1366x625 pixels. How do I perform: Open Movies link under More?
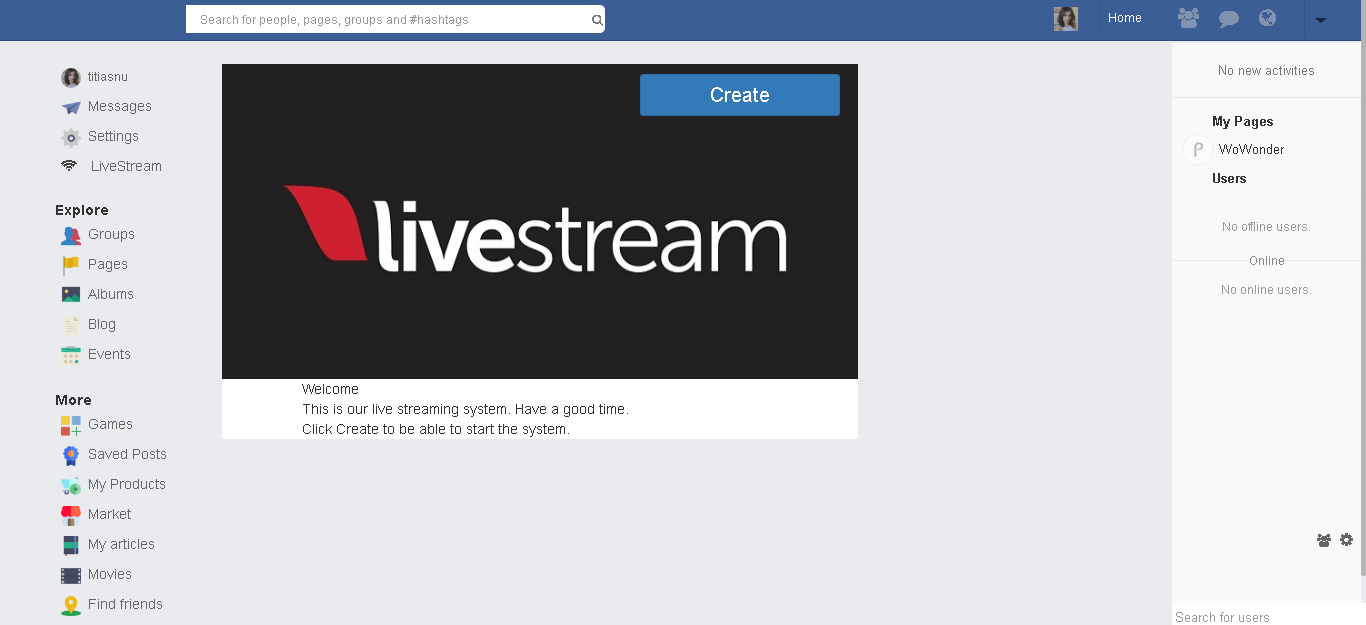110,575
